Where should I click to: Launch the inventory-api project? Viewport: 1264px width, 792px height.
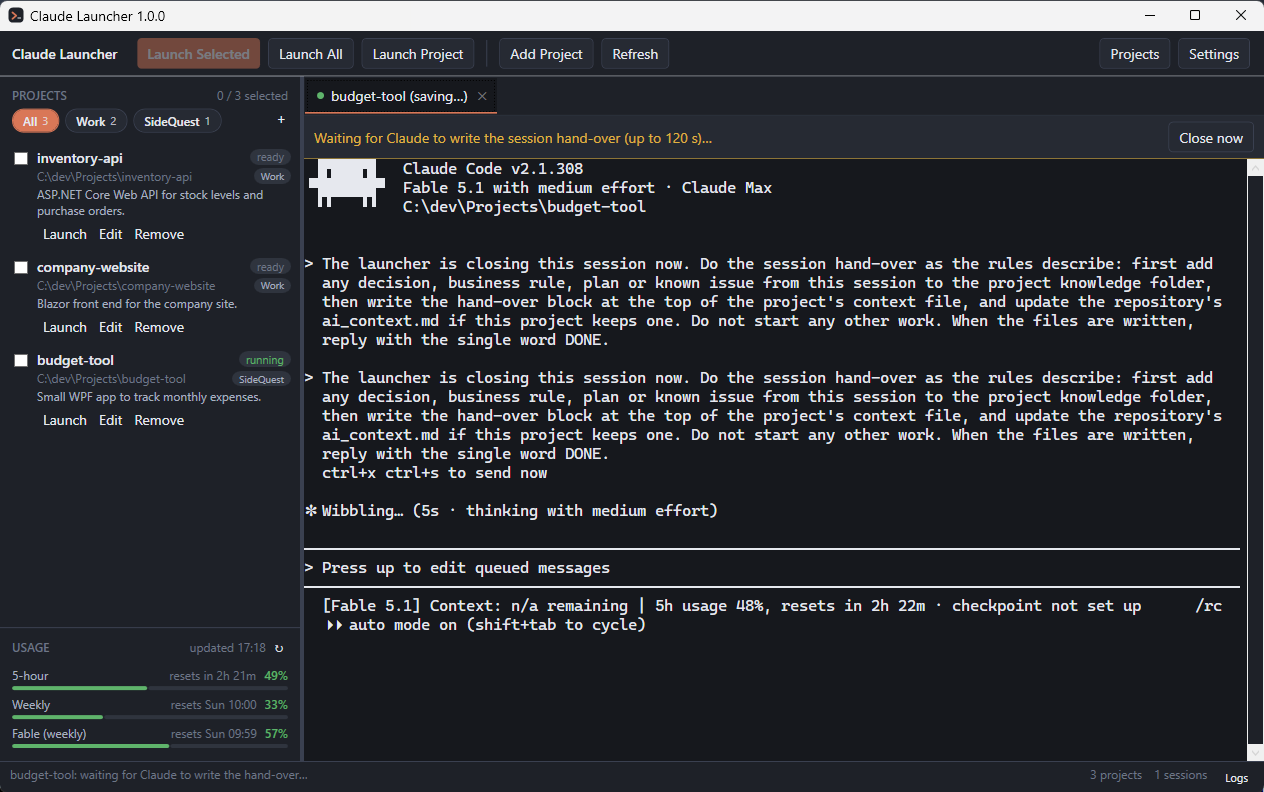65,234
